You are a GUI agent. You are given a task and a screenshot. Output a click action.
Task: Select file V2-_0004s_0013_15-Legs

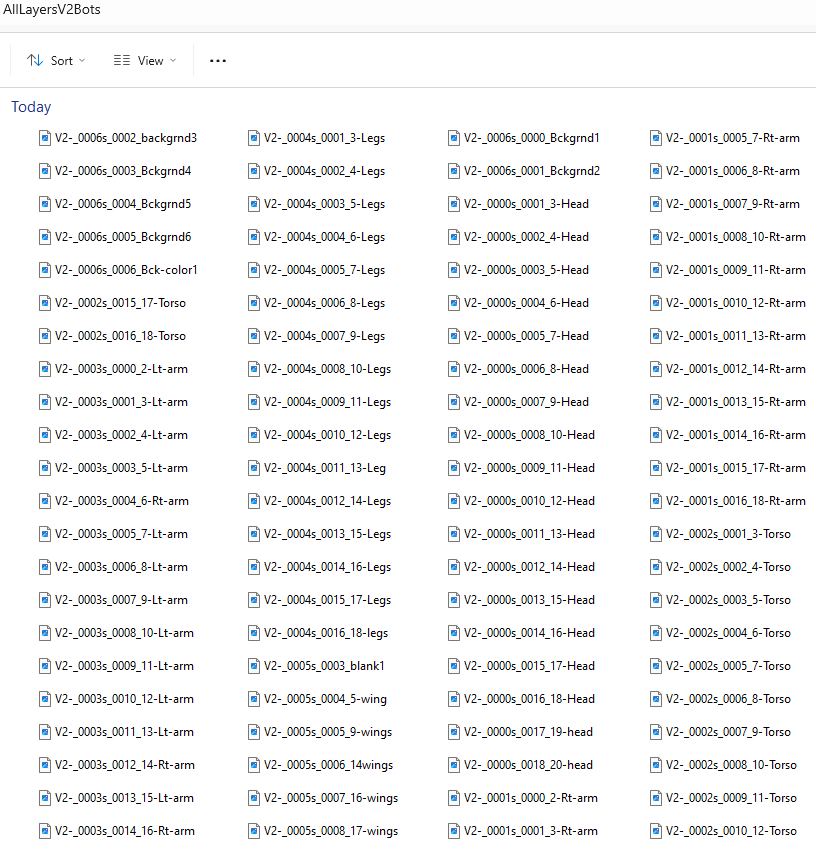(319, 534)
